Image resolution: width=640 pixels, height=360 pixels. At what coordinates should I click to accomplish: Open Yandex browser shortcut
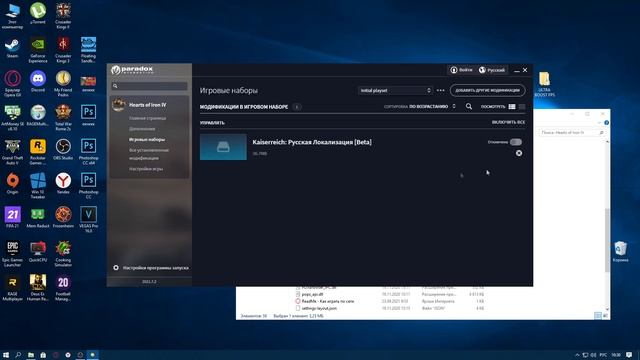(x=63, y=183)
